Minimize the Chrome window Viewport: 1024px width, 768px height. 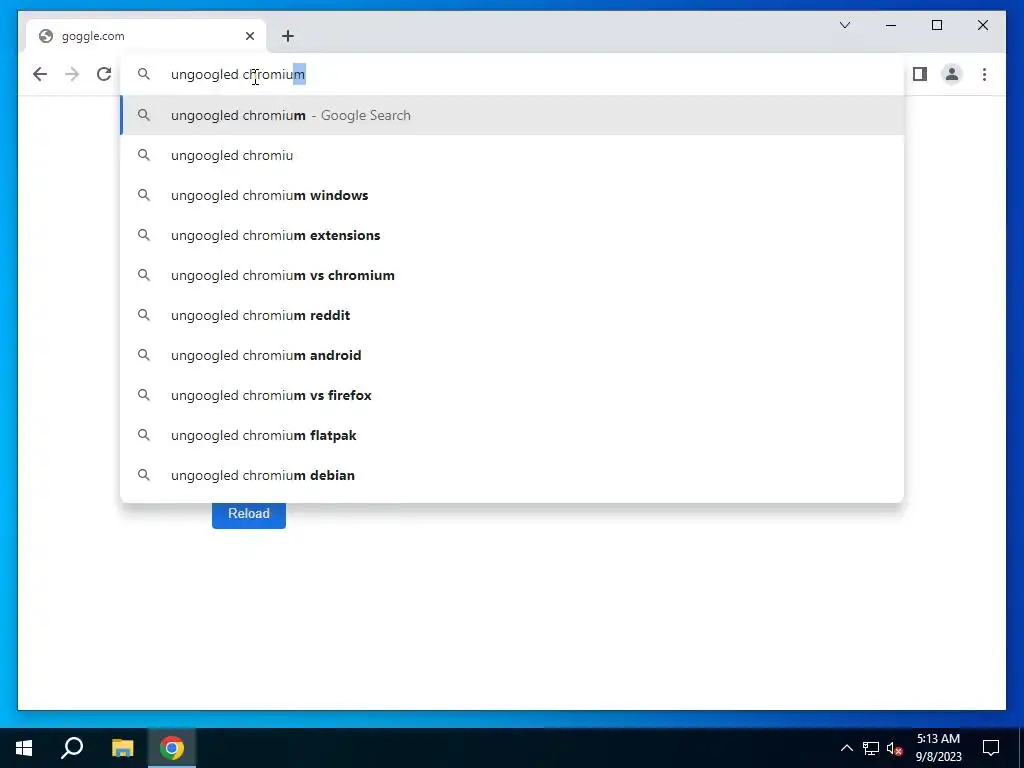tap(891, 25)
